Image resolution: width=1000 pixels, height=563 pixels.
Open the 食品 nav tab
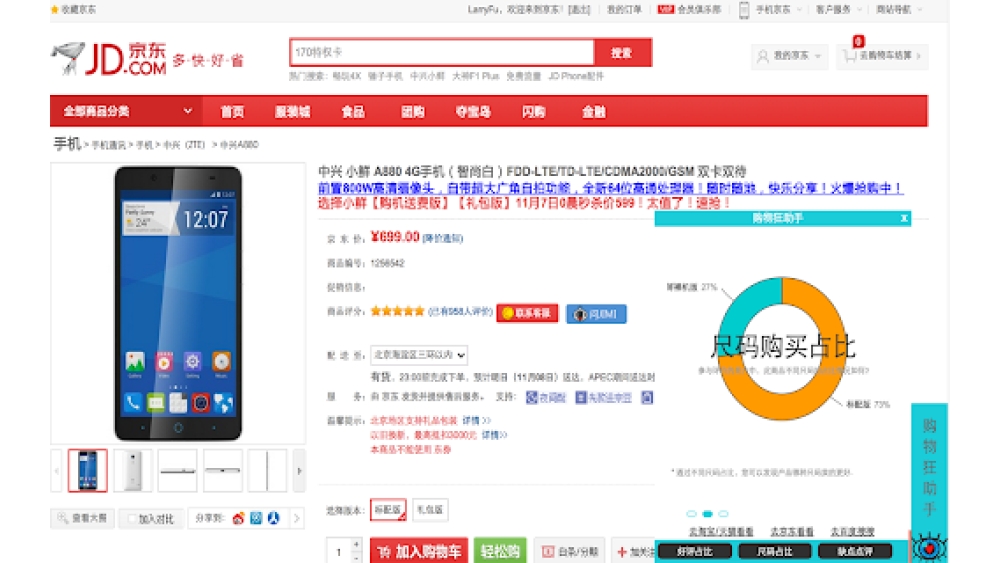click(x=353, y=112)
